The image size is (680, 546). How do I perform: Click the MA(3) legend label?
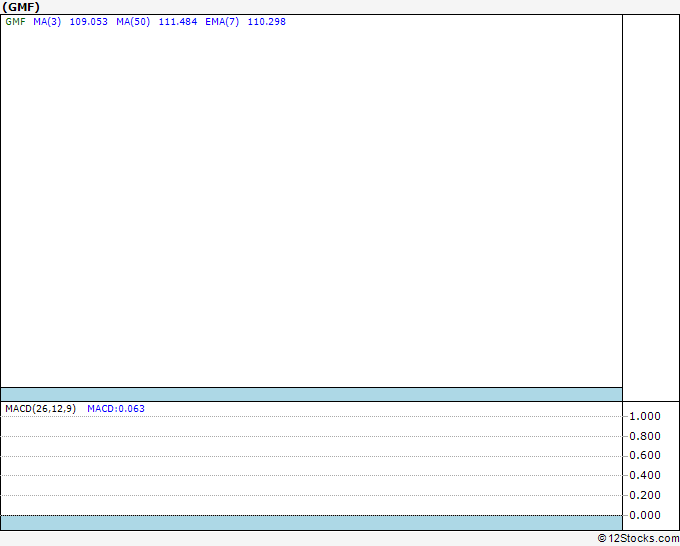coord(47,22)
